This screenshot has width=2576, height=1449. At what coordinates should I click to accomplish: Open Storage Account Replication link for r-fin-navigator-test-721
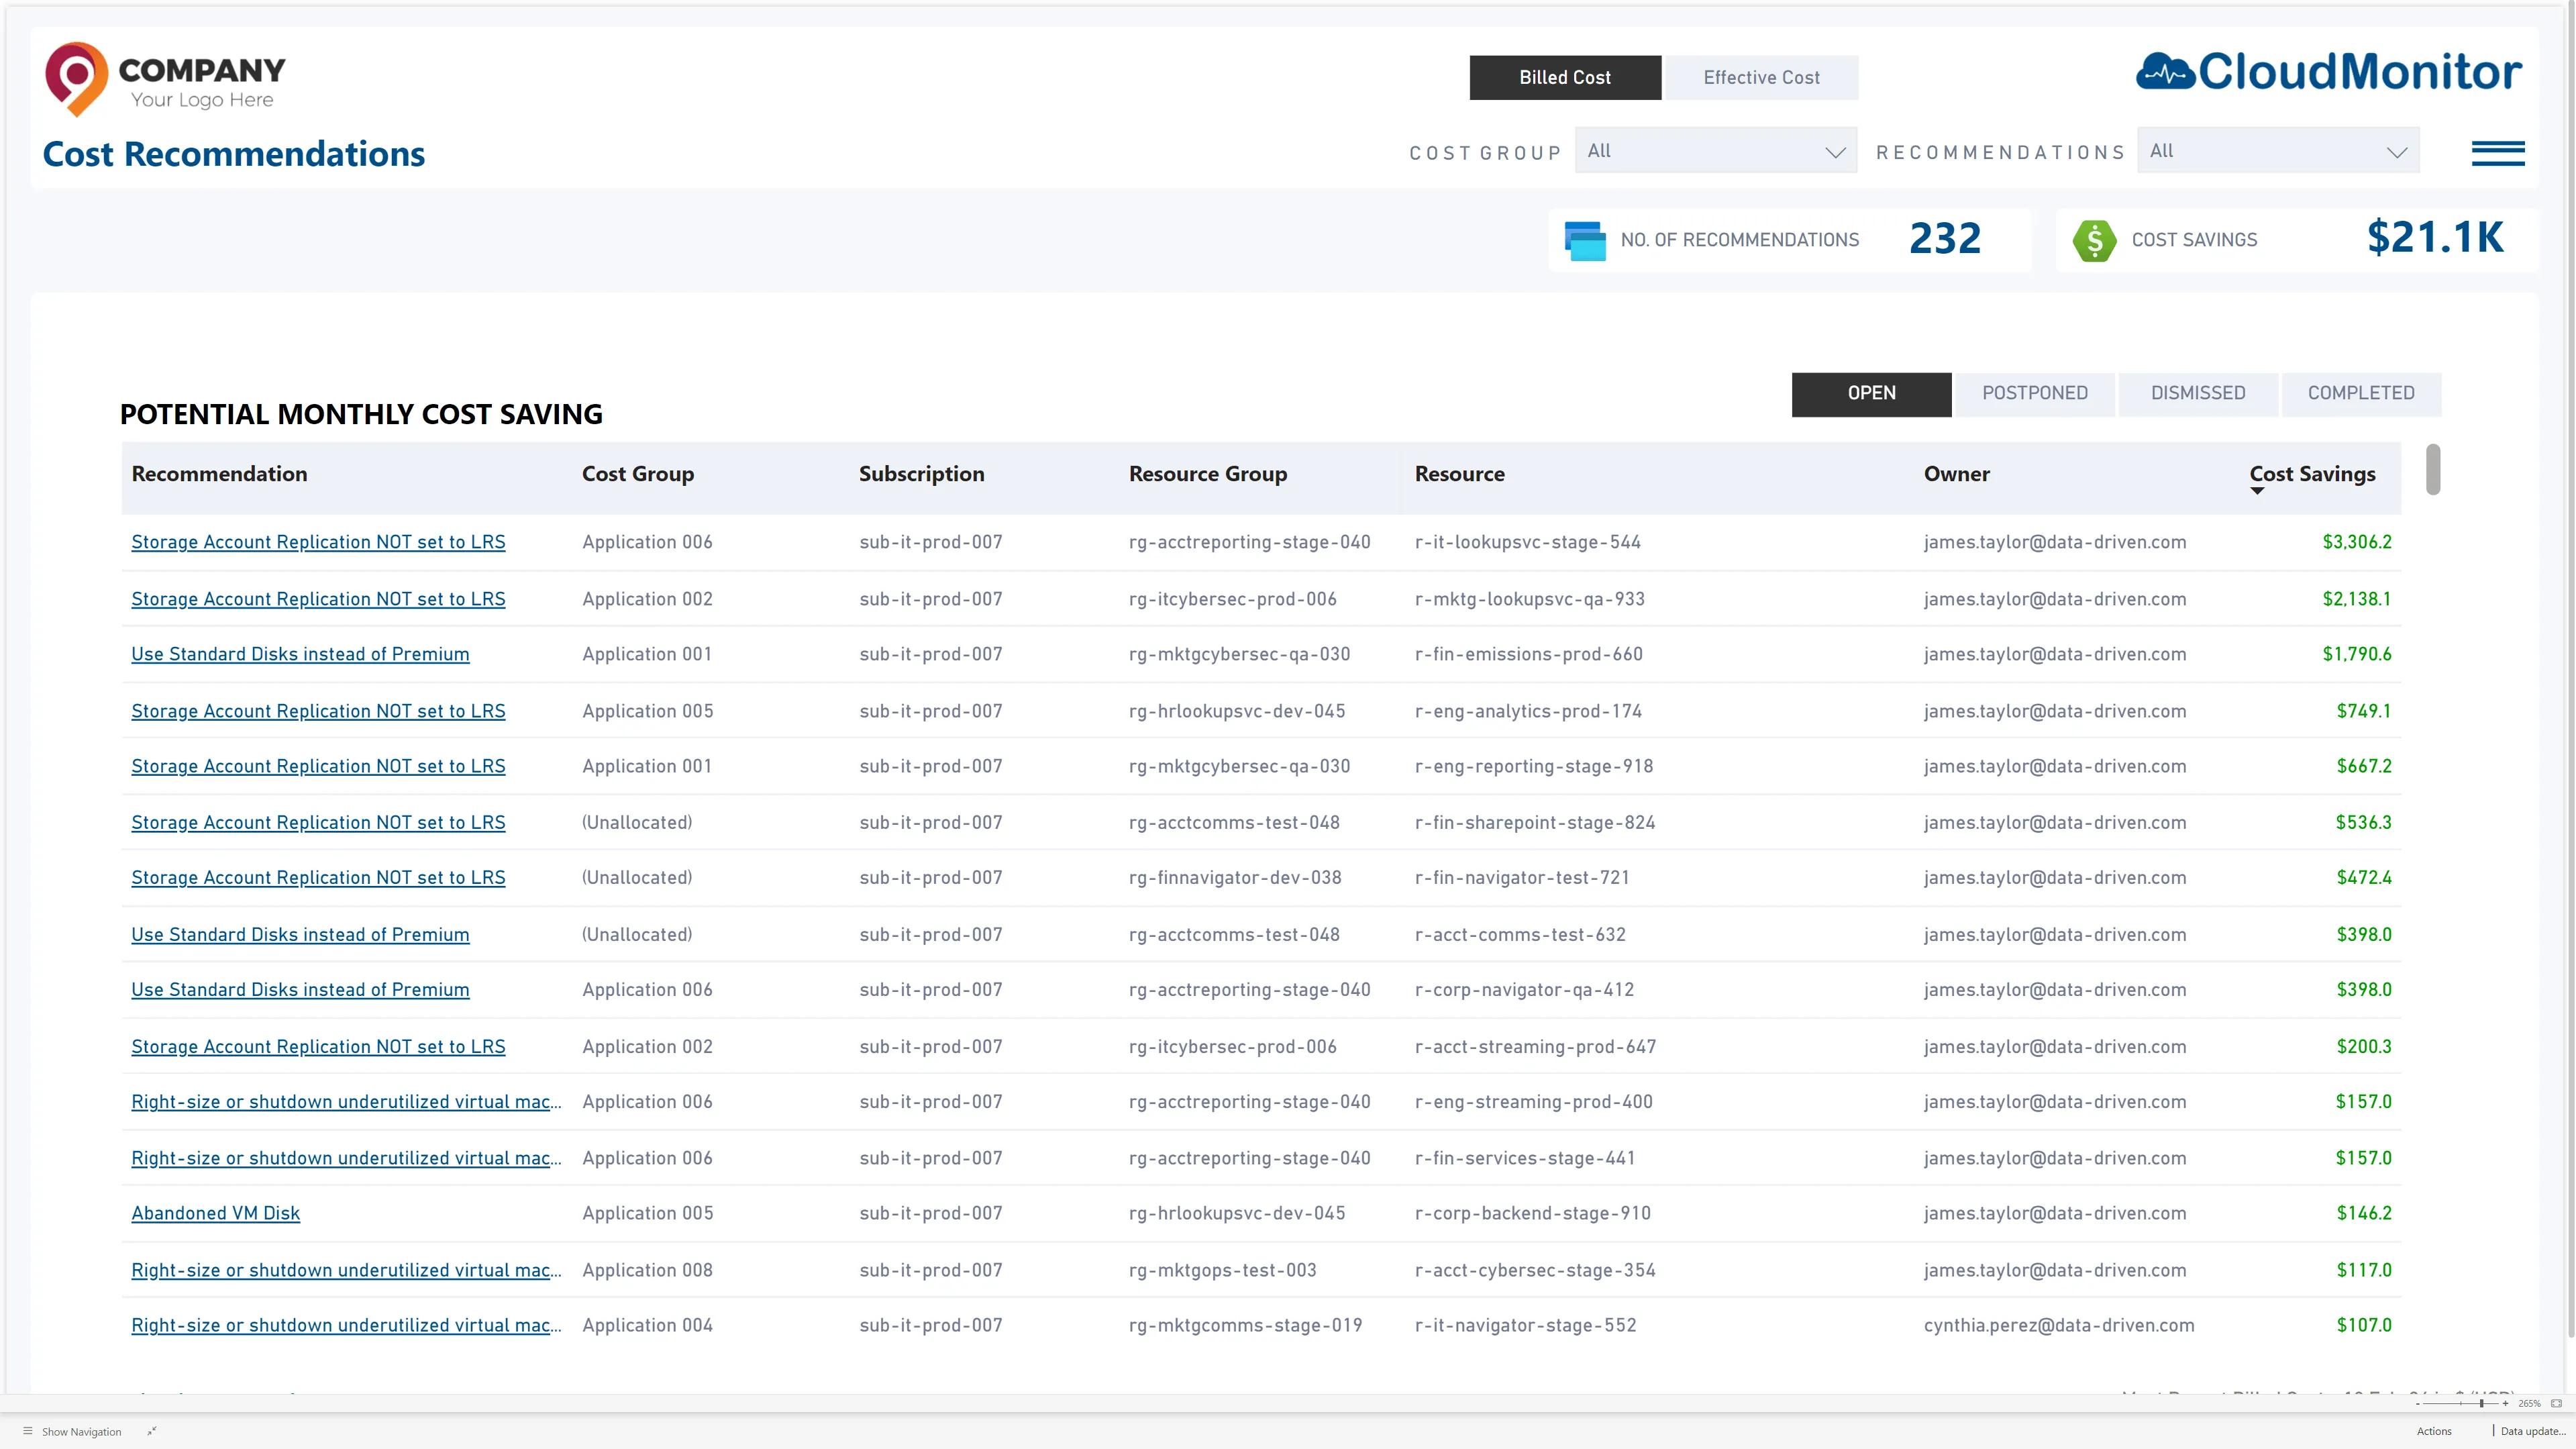pos(318,878)
